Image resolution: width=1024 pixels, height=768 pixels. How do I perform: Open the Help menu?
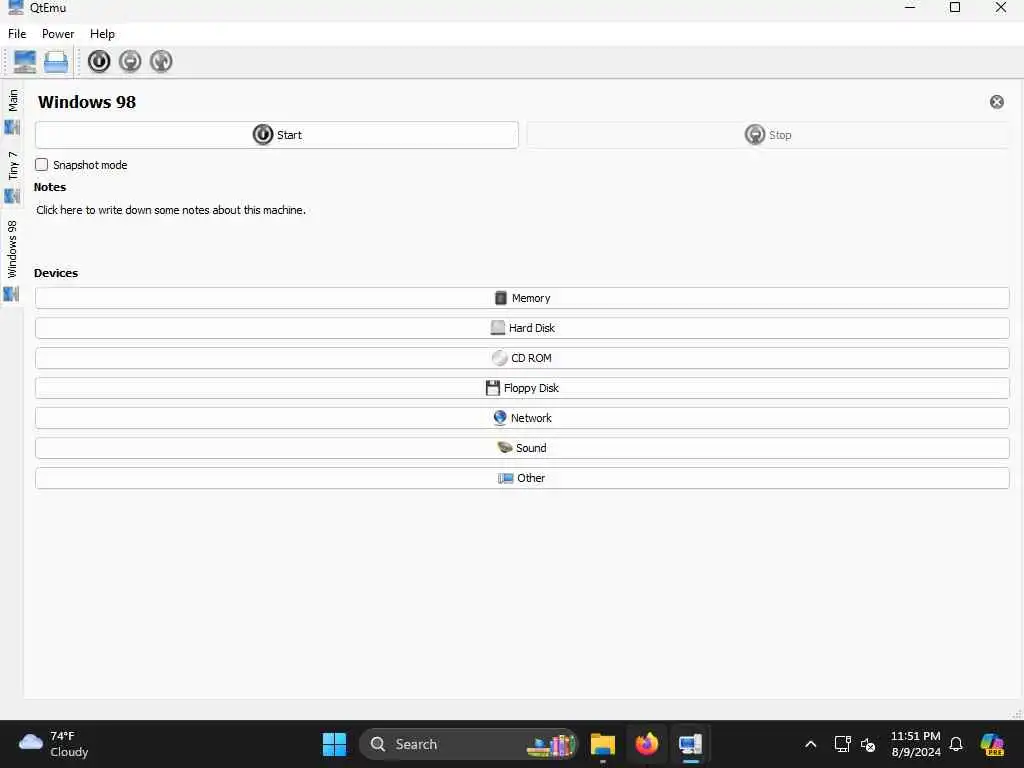[102, 34]
